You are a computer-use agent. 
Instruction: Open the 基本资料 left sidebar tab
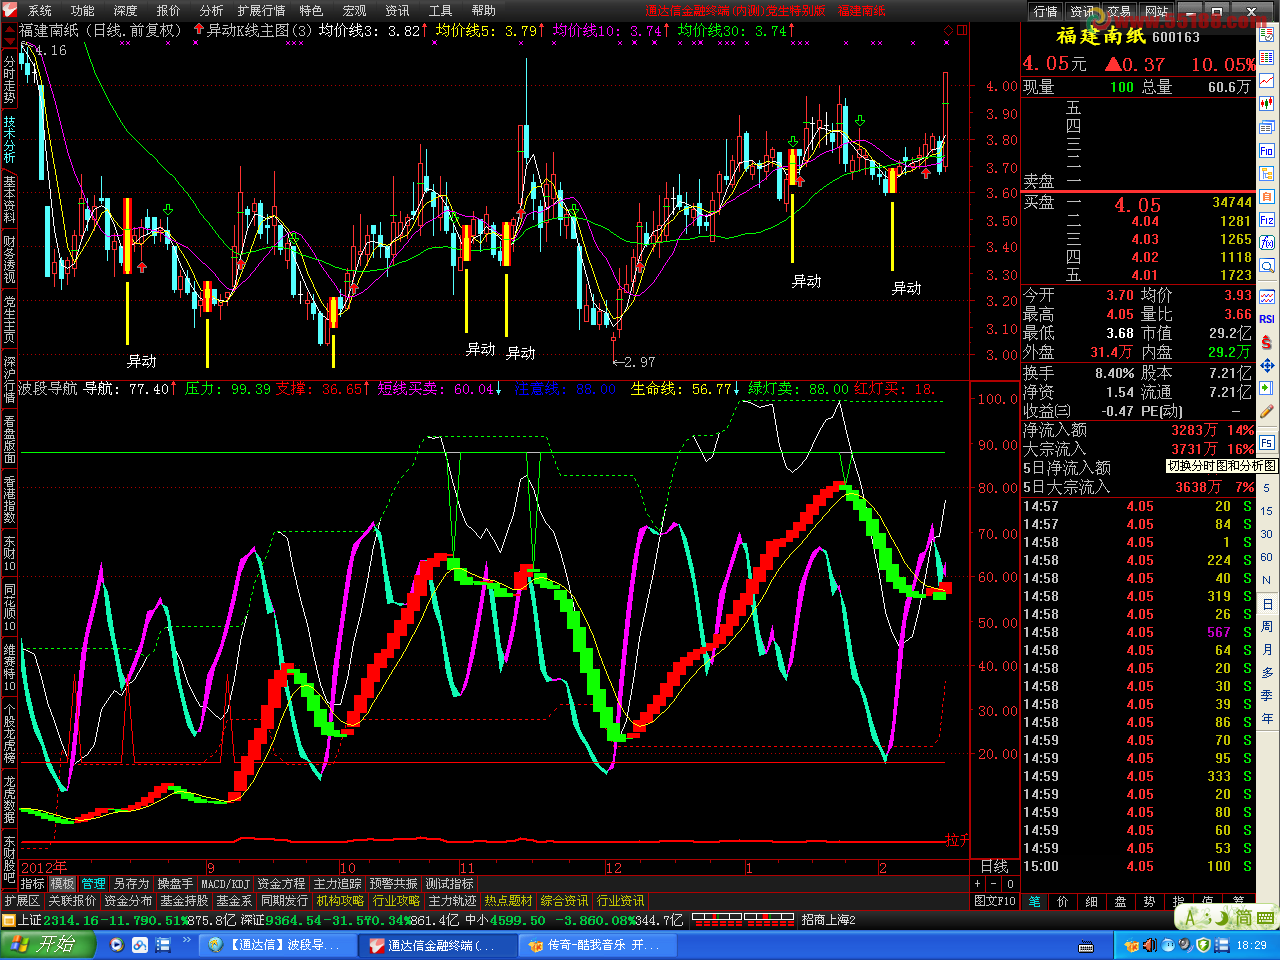tap(9, 199)
